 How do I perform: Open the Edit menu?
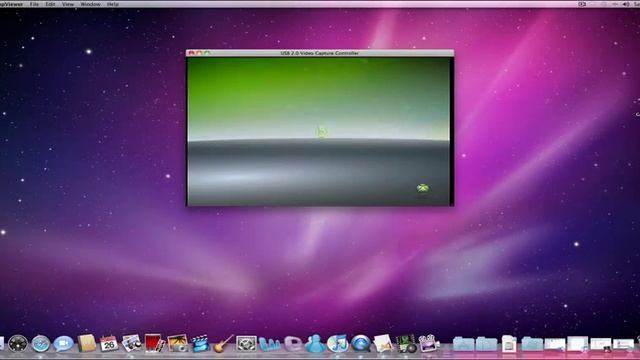[50, 4]
